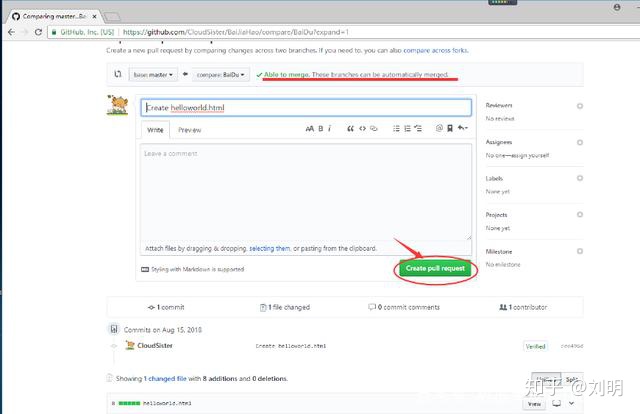This screenshot has height=414, width=640.
Task: Click the 'selecting them' attach files link
Action: click(x=269, y=248)
